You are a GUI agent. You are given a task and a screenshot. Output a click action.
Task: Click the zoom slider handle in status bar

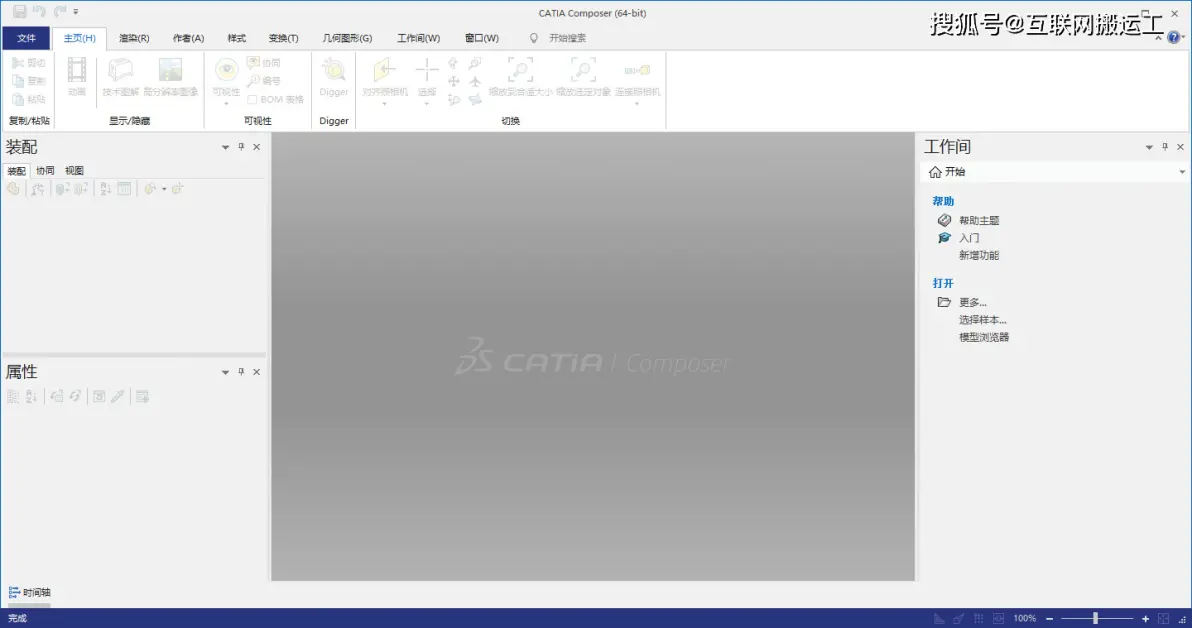1095,619
